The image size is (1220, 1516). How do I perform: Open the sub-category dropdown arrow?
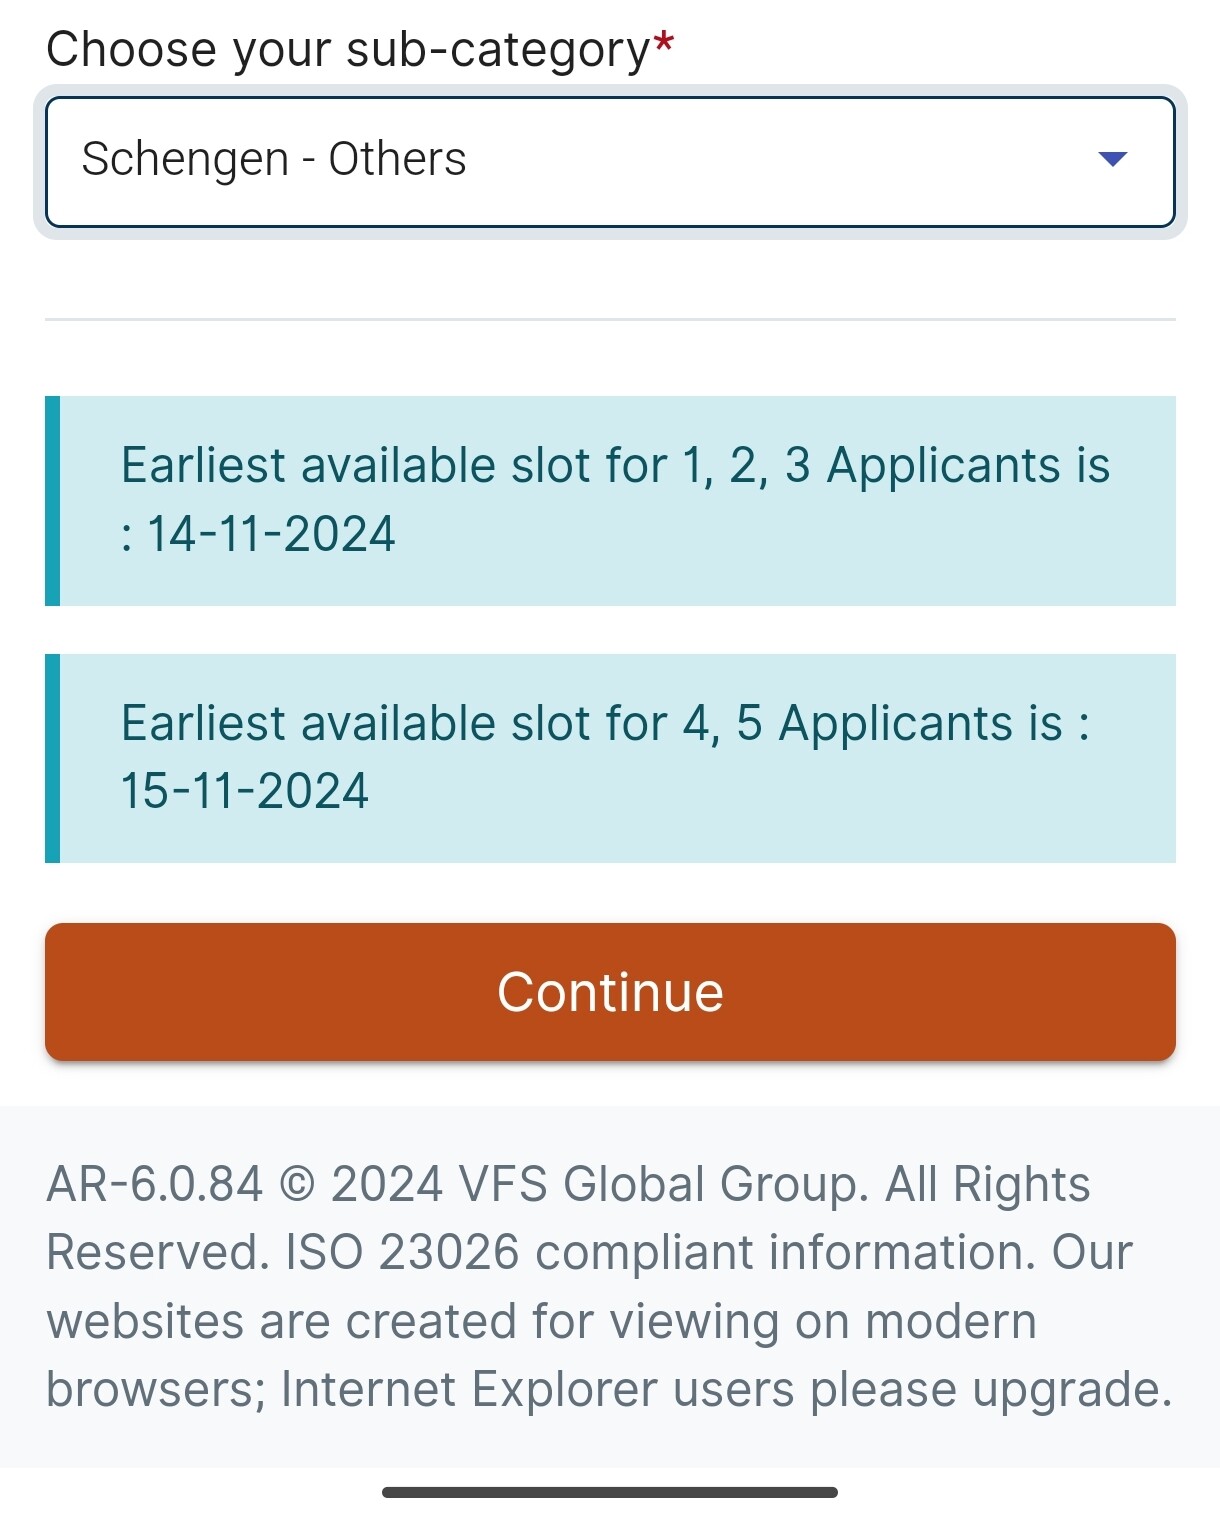1112,159
